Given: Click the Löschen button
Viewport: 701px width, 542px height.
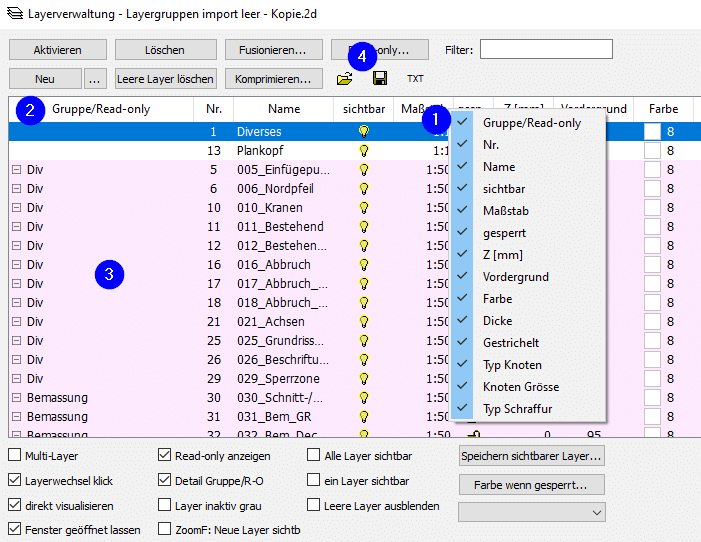Looking at the screenshot, I should pos(165,50).
